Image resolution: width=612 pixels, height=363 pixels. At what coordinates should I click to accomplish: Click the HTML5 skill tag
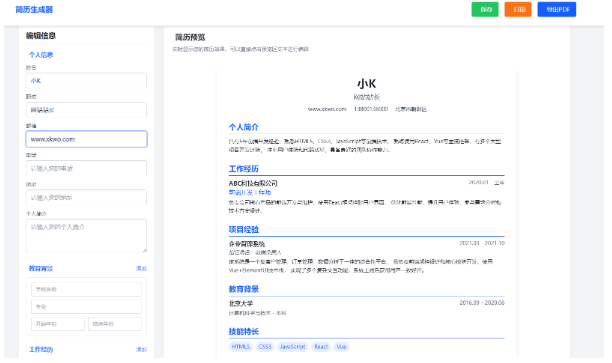point(240,347)
